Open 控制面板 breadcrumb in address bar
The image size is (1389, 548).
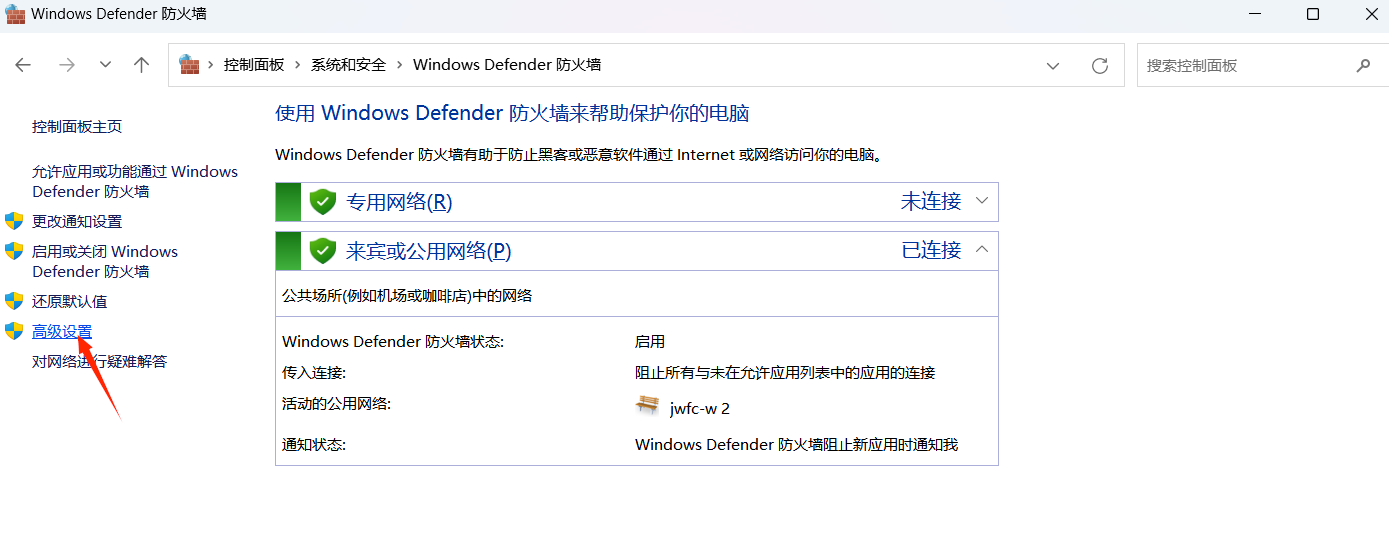pos(254,65)
